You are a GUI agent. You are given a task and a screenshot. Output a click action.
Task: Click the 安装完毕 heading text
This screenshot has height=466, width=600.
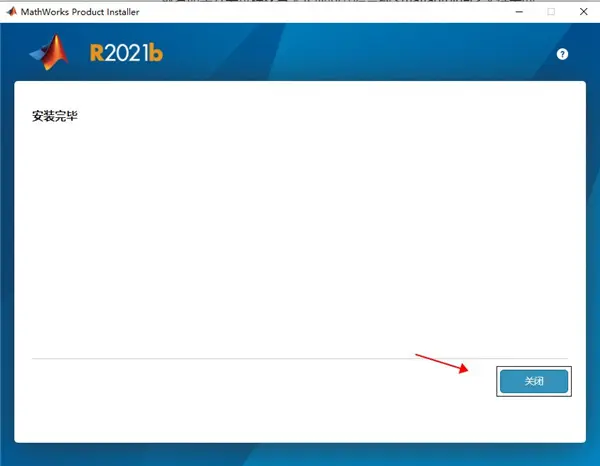coord(55,116)
